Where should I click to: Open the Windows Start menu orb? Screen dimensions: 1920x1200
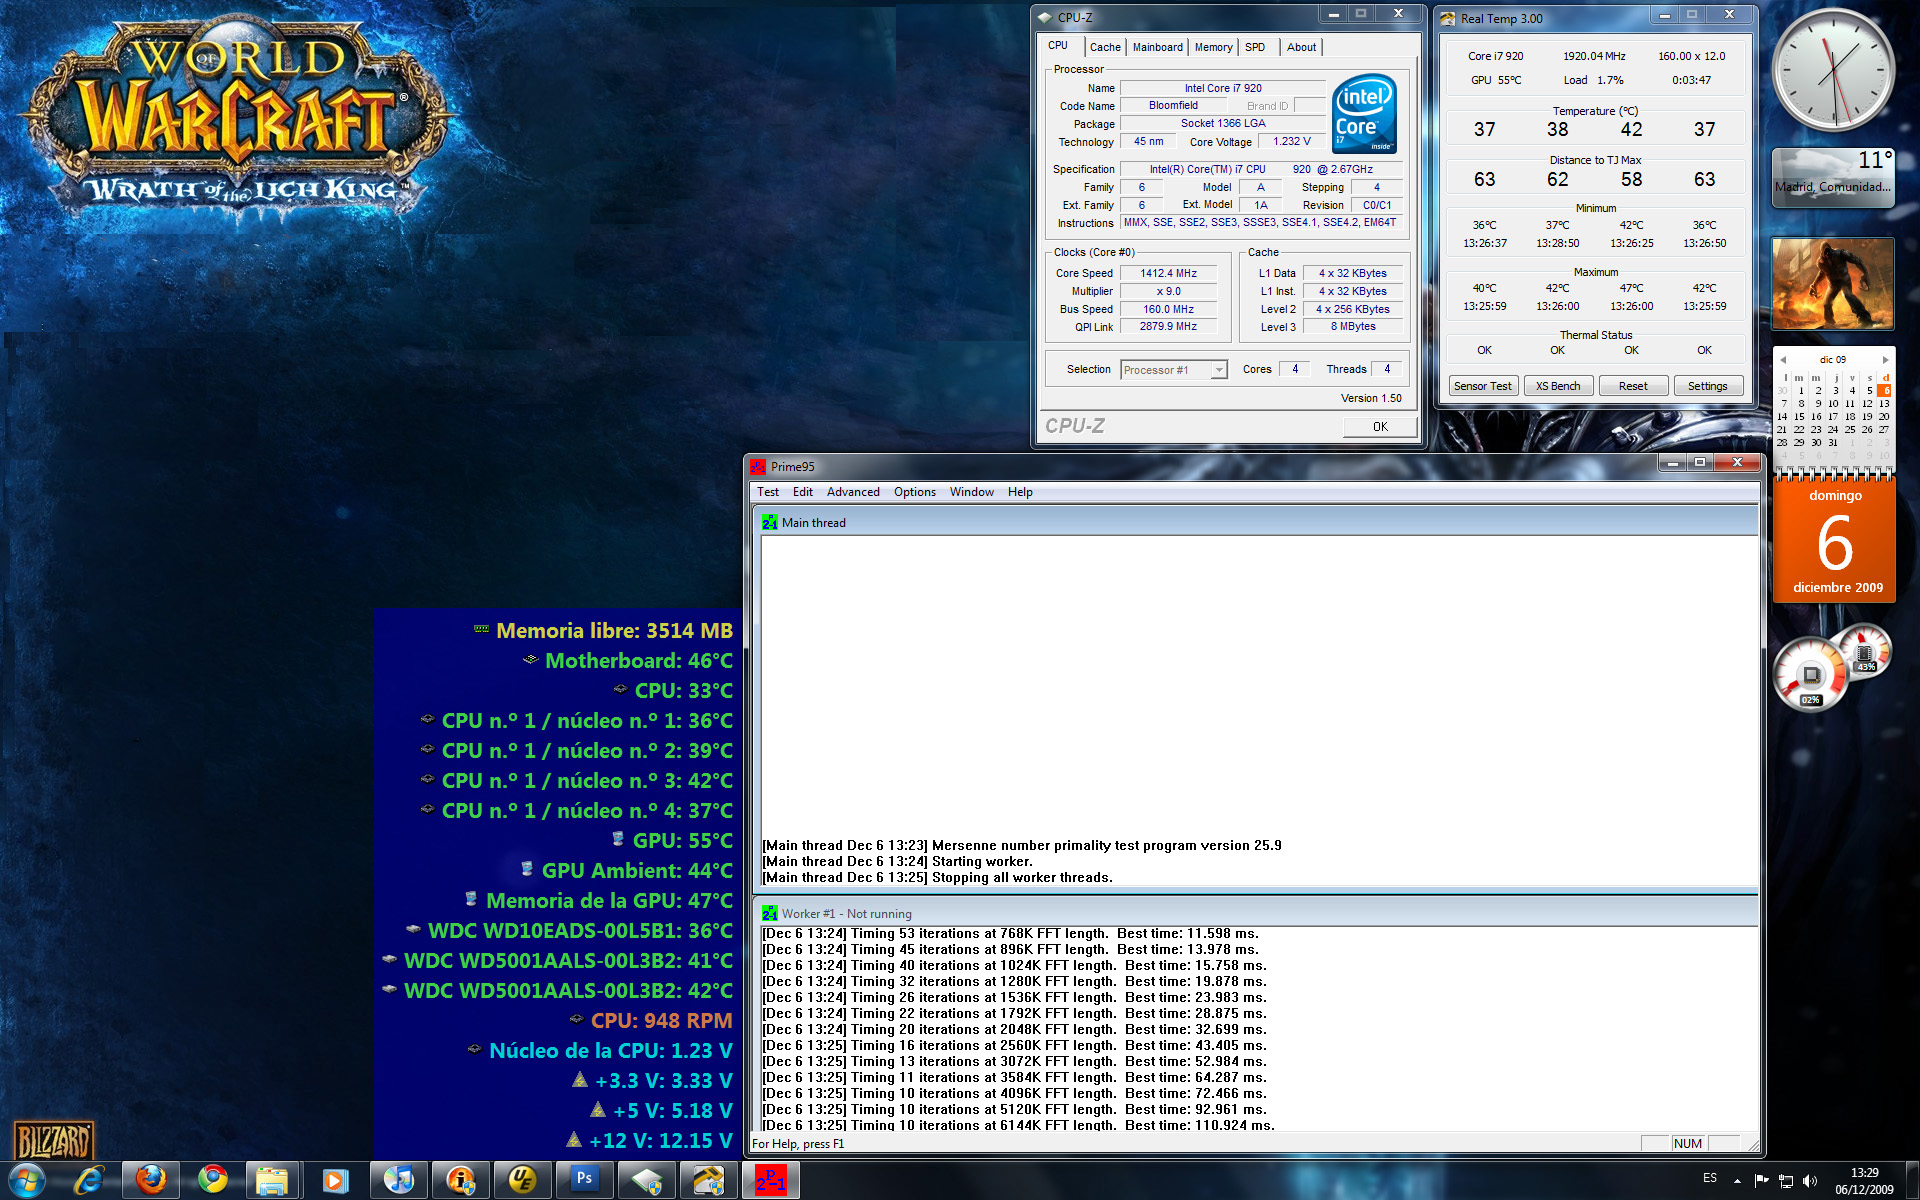[27, 1180]
